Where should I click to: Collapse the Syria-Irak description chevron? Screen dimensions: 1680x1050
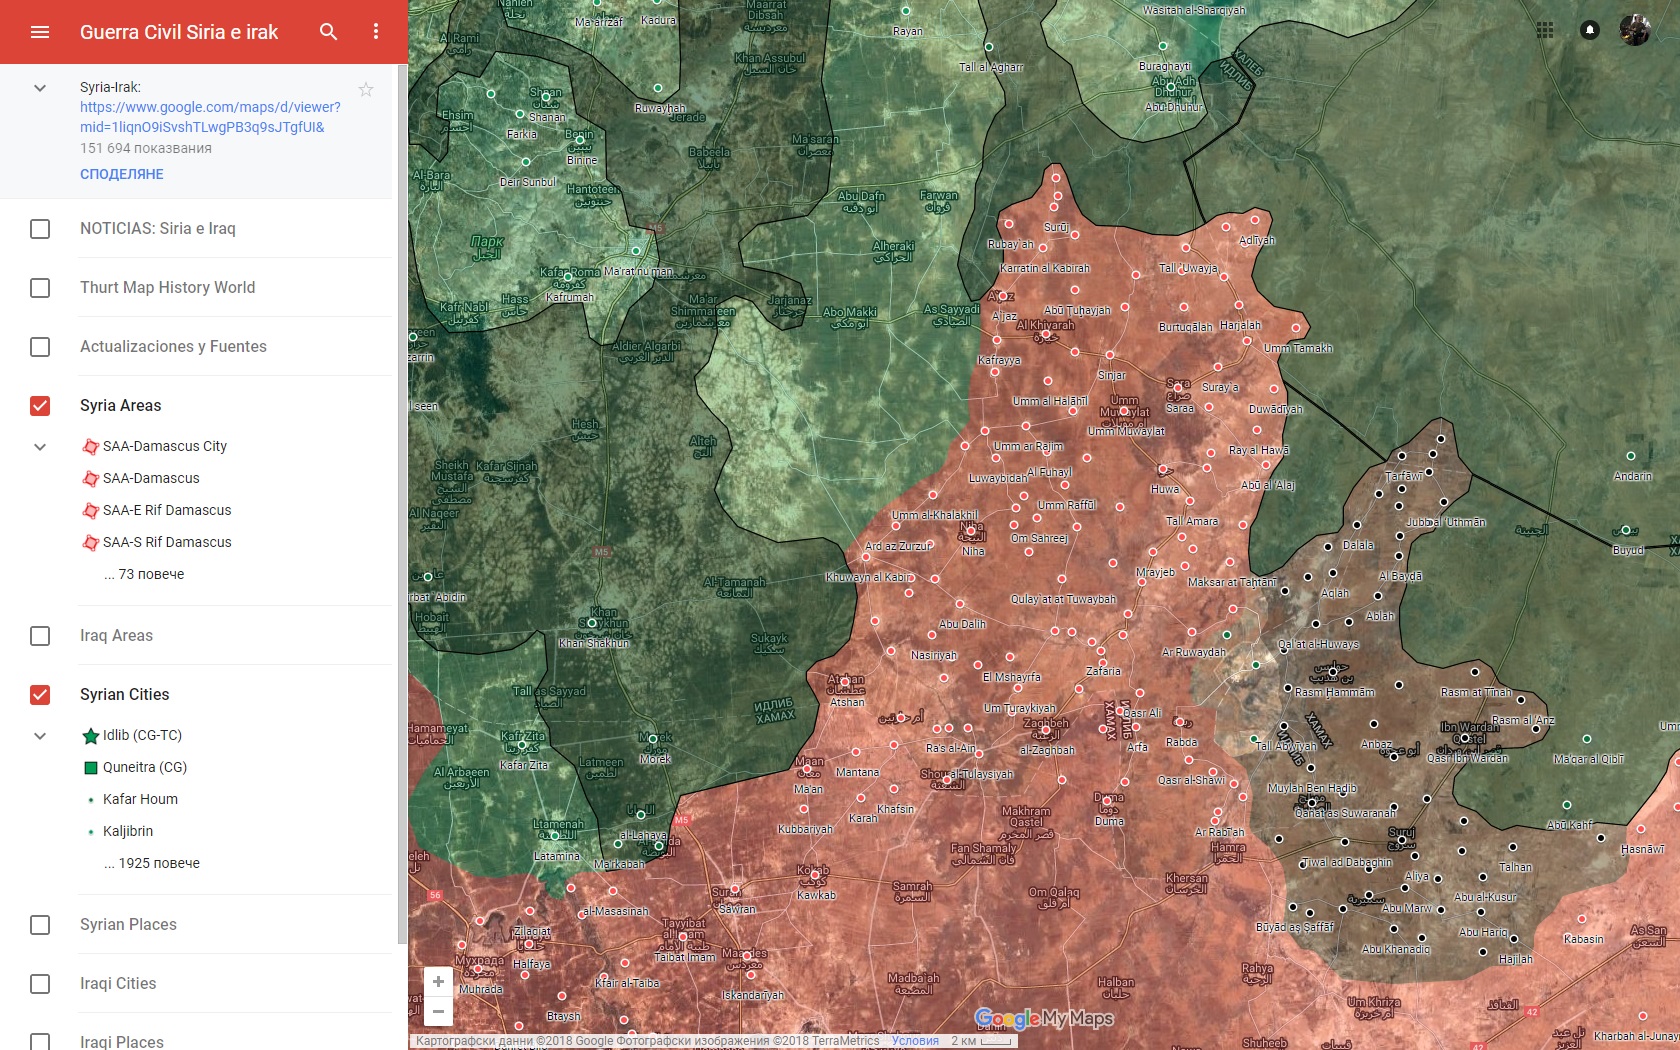click(40, 88)
